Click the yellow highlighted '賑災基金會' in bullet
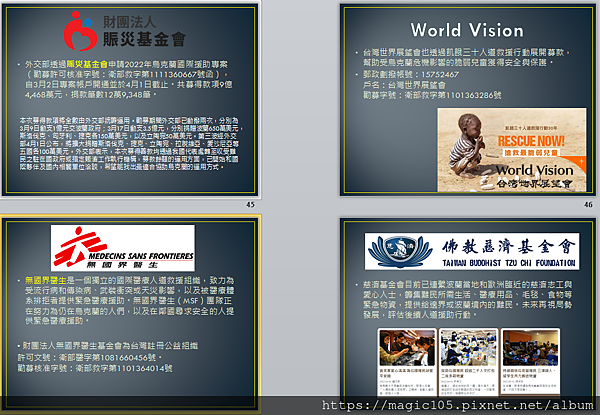 [x=87, y=64]
